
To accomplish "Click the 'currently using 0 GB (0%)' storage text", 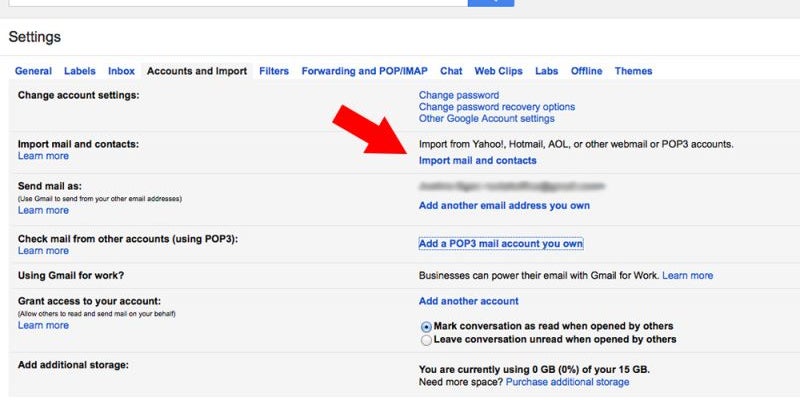I will coord(534,369).
